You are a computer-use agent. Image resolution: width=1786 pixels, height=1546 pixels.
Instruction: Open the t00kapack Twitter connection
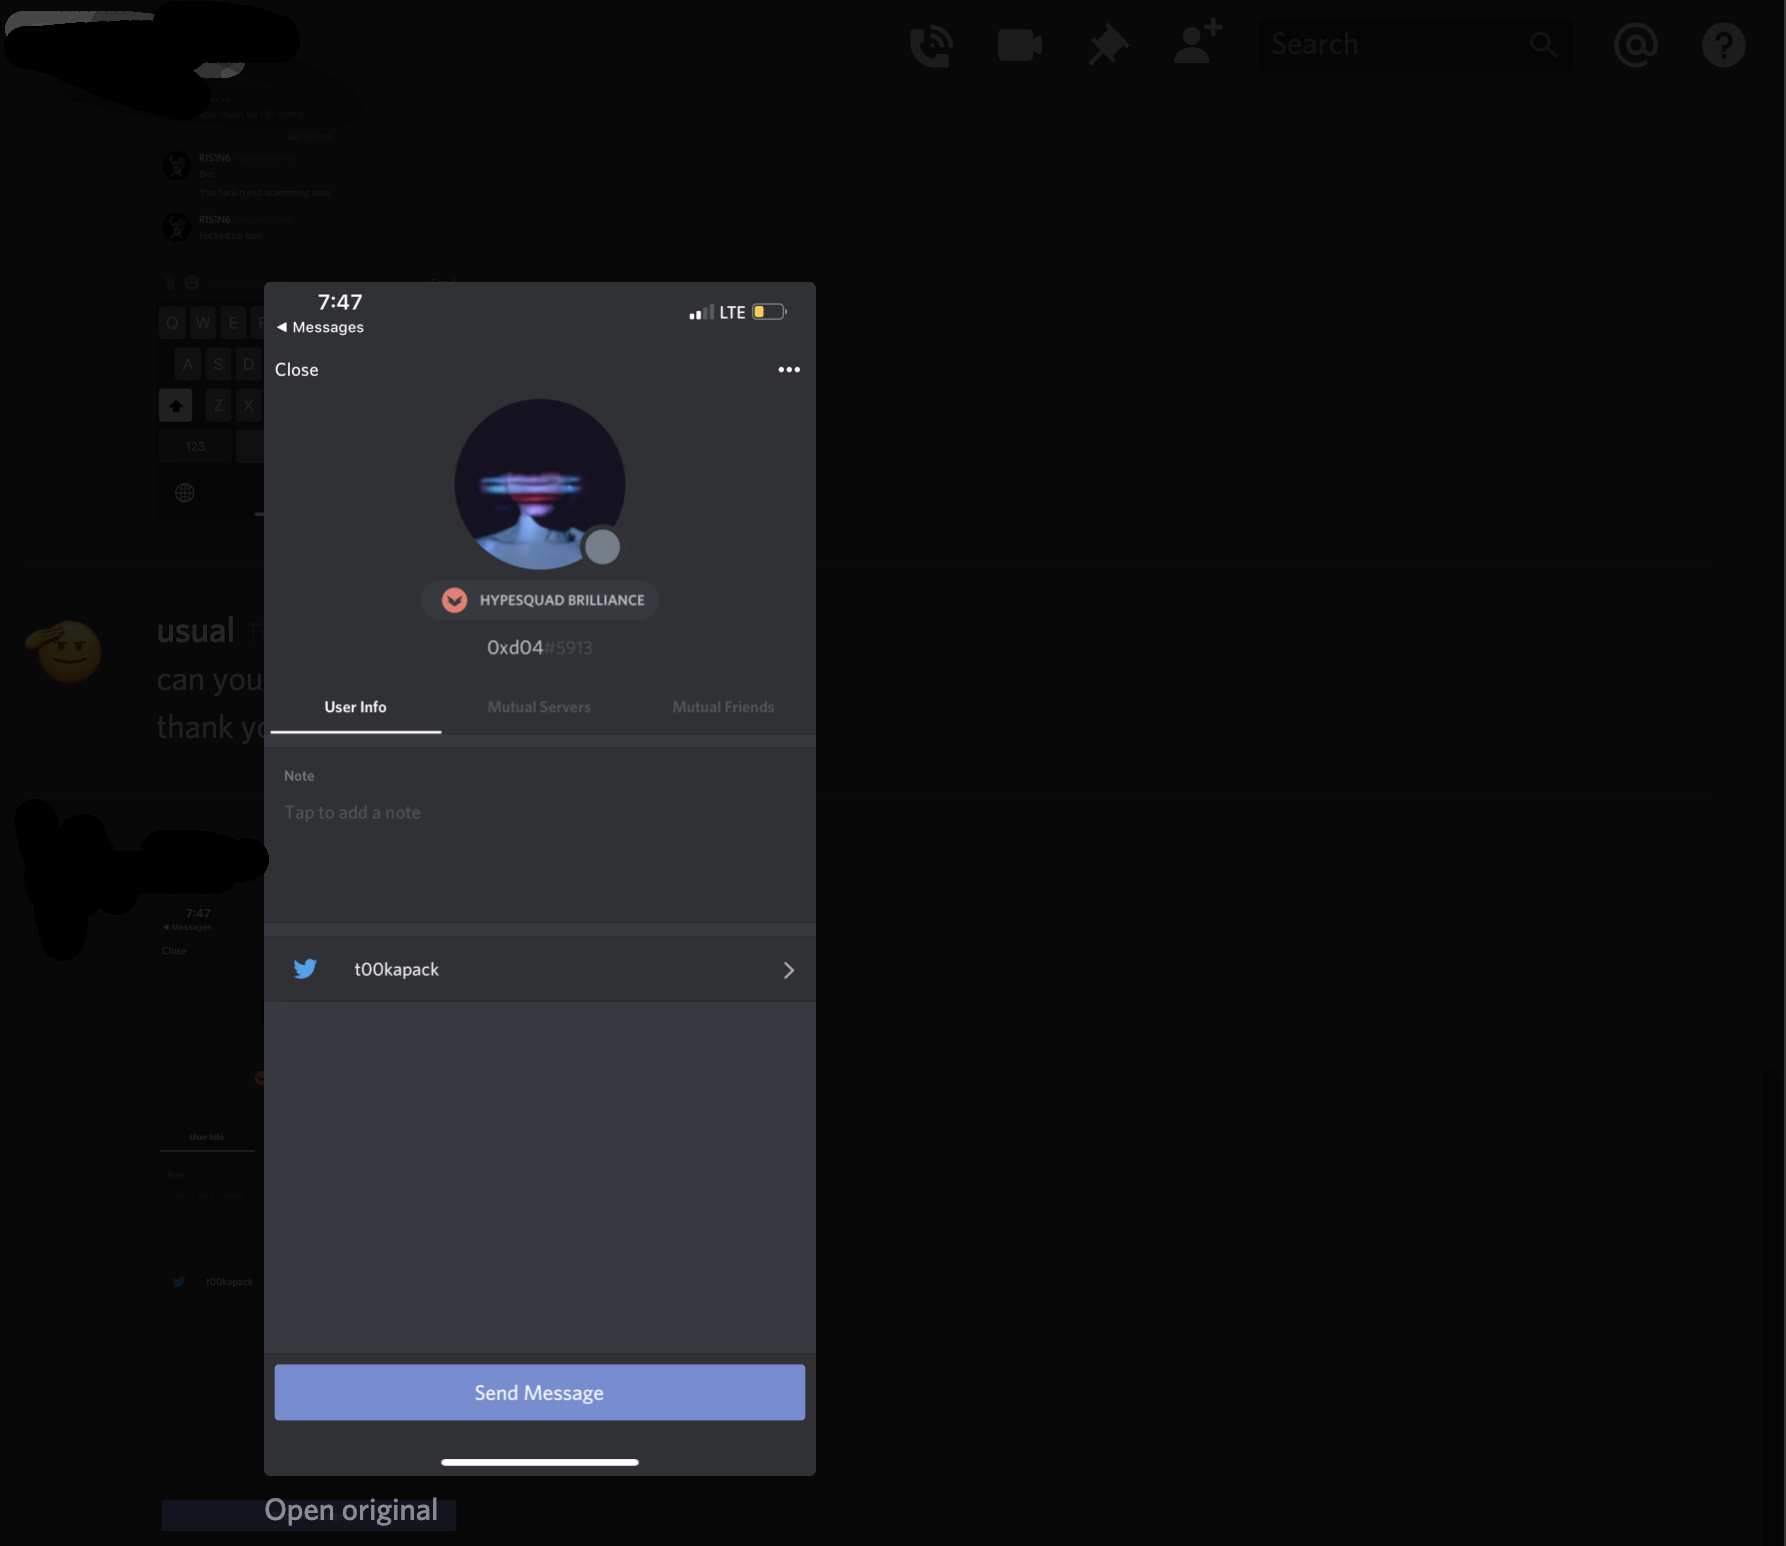point(540,969)
